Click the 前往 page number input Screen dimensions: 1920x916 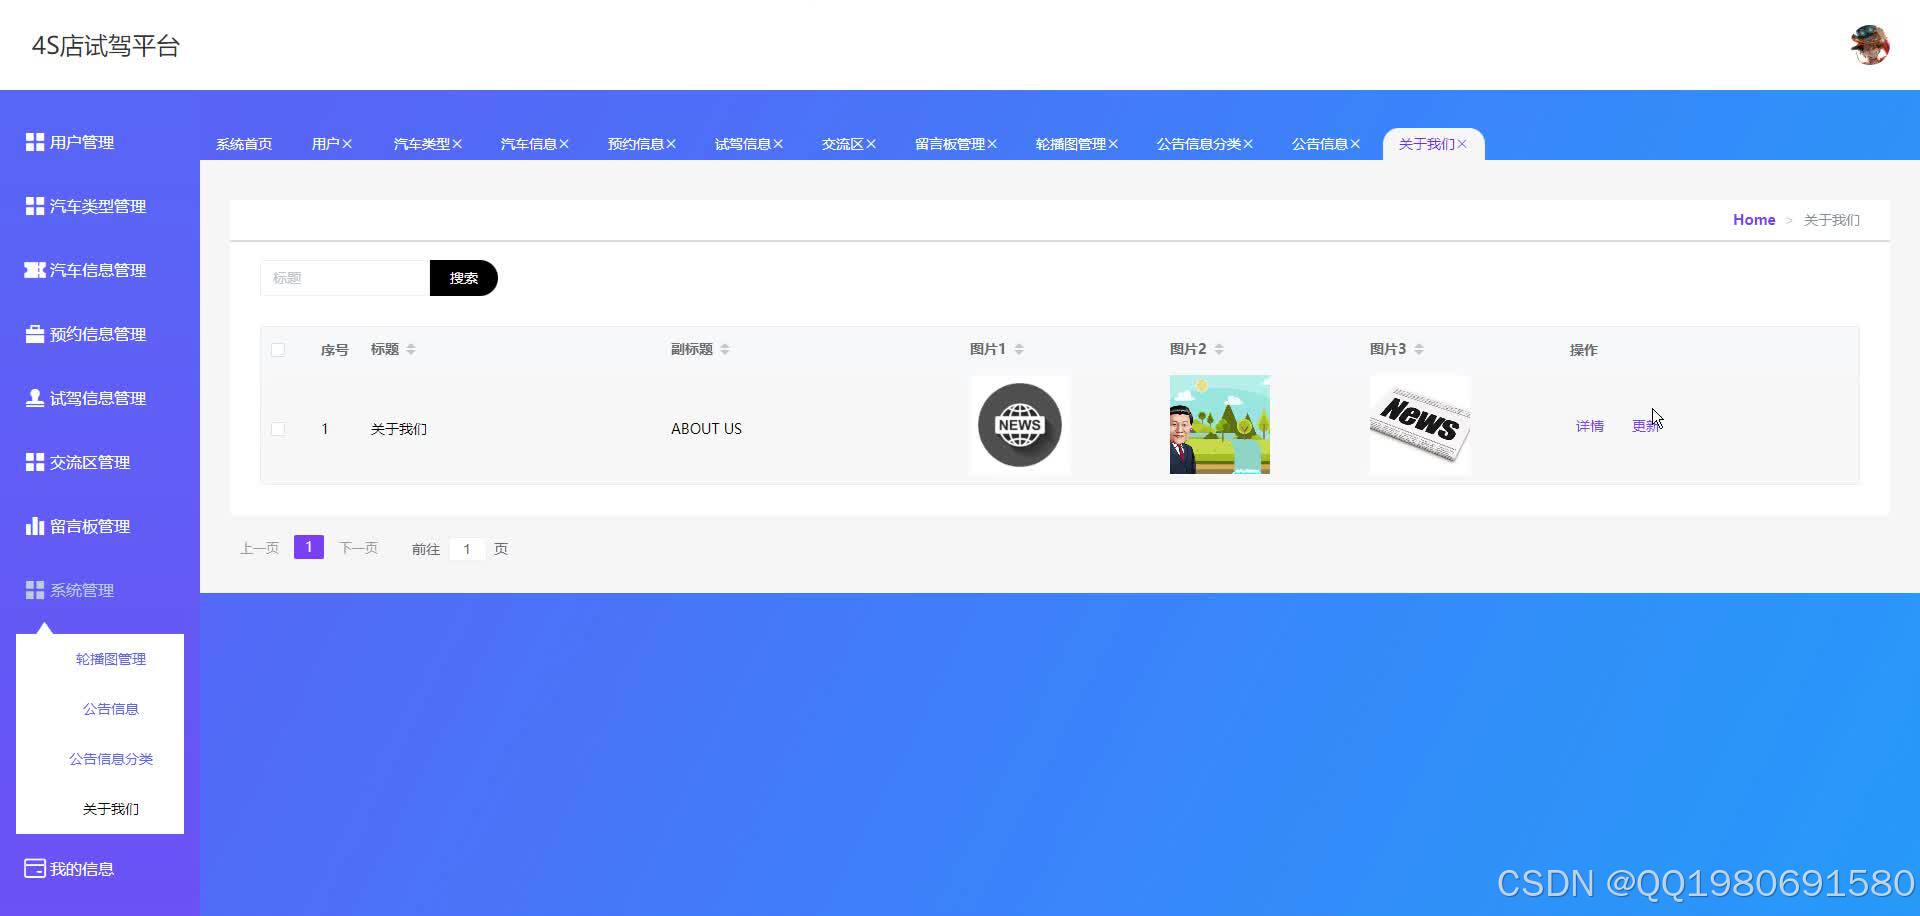467,549
